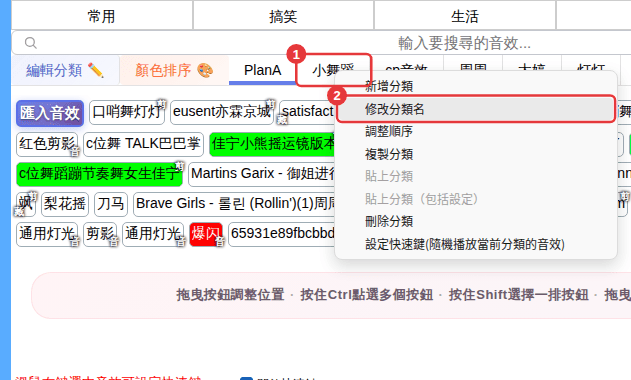The width and height of the screenshot is (631, 380).
Task: Play the eusent亦霖京城 sound button
Action: [222, 112]
